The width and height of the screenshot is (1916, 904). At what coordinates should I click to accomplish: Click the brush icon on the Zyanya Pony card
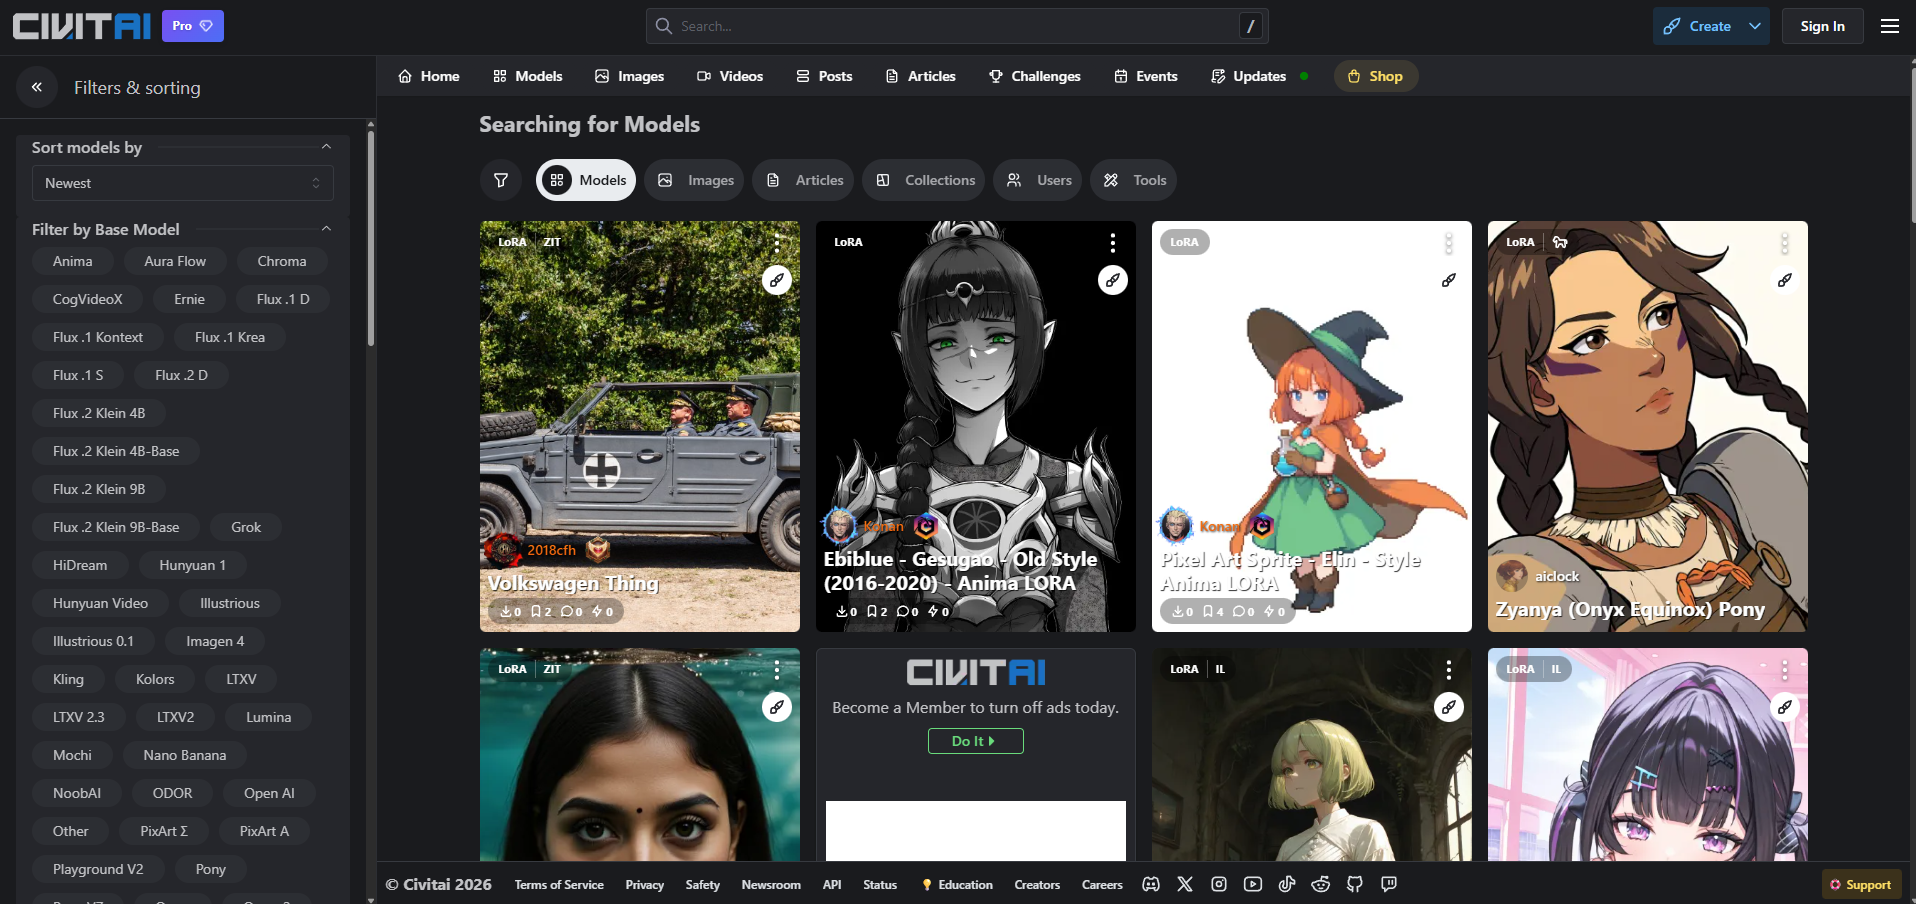[x=1785, y=280]
